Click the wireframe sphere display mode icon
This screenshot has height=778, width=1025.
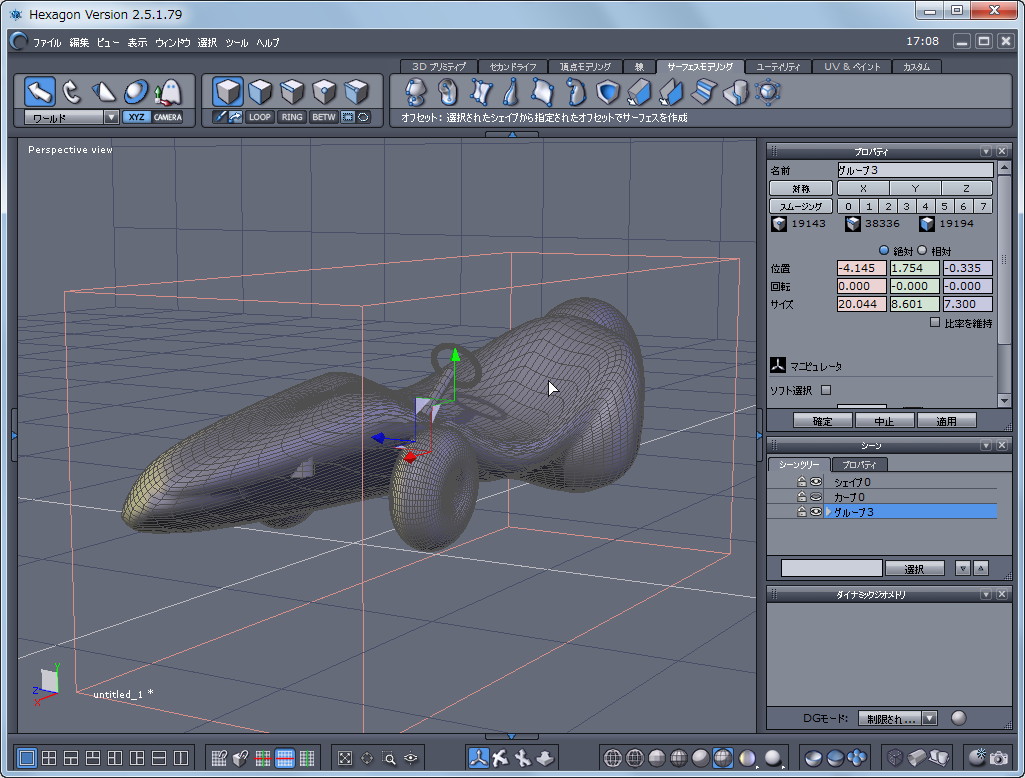613,757
